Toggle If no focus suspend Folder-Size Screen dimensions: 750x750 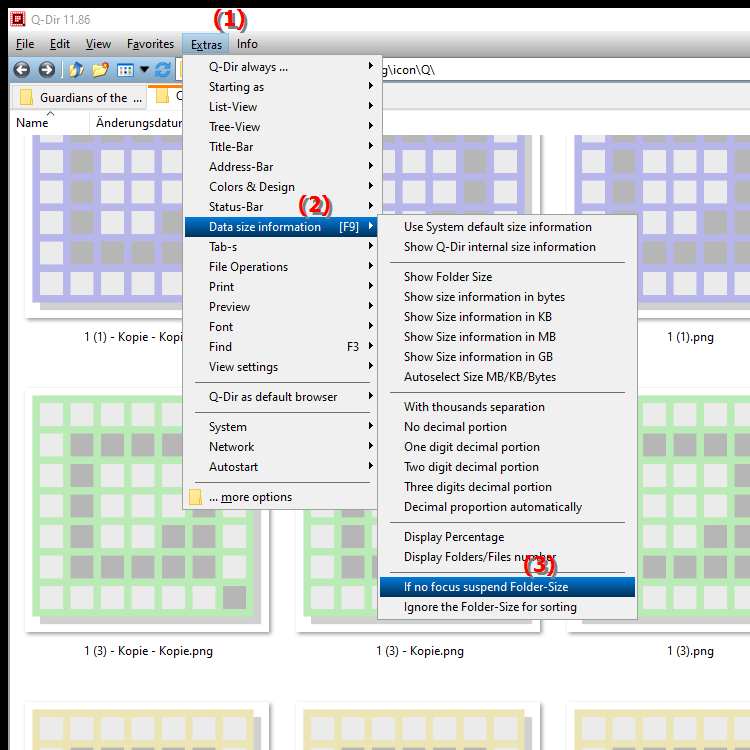pyautogui.click(x=507, y=587)
